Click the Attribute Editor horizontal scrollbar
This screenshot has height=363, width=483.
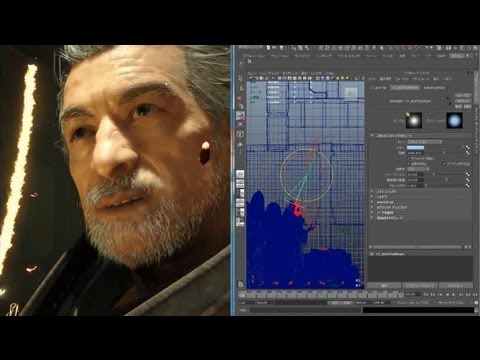[417, 247]
